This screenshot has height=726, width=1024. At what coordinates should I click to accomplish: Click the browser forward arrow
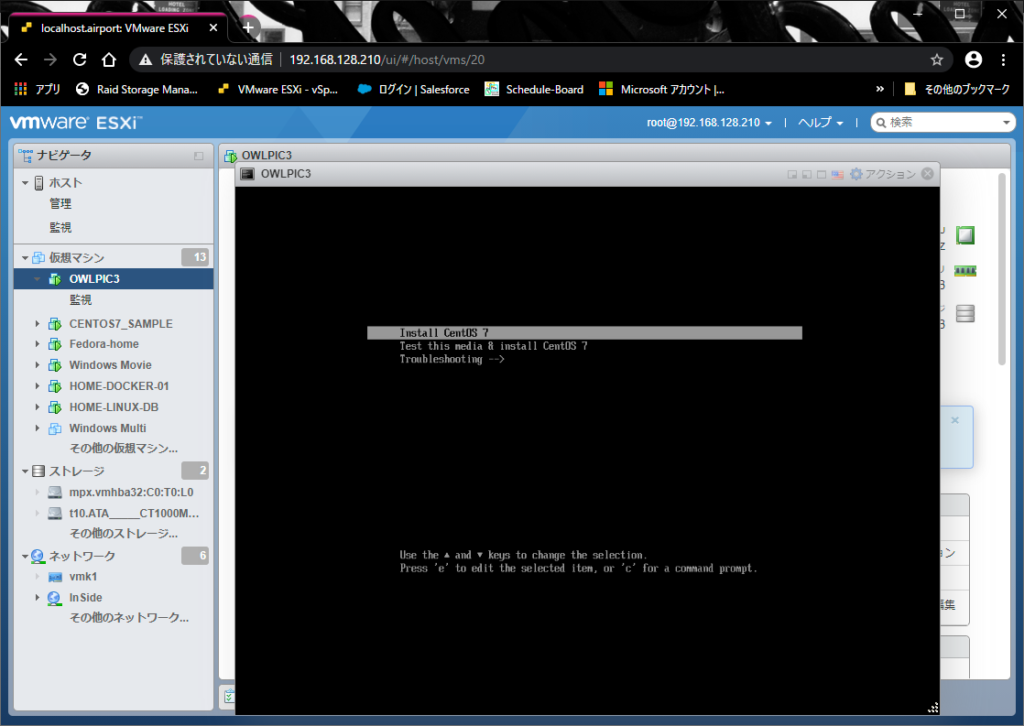point(50,59)
